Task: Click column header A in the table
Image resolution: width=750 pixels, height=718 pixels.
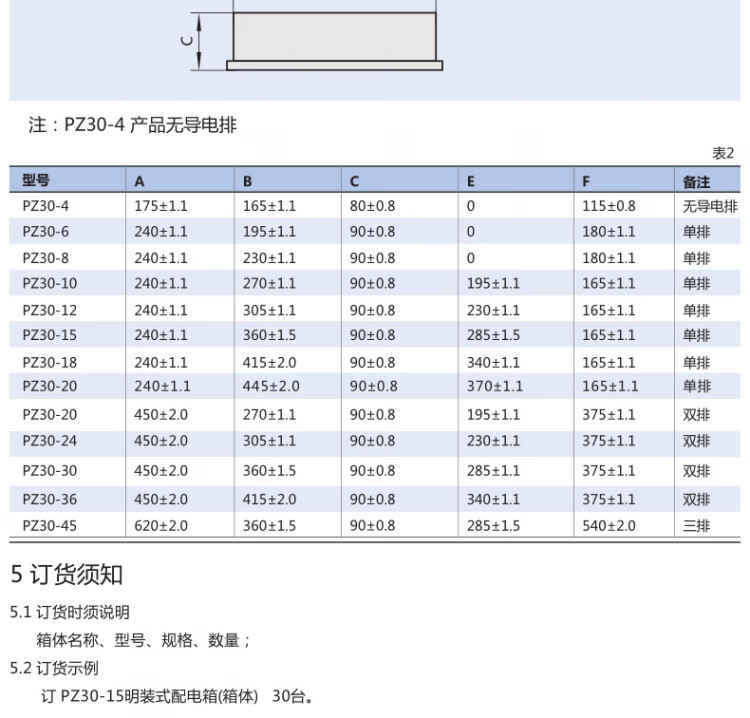Action: 140,182
